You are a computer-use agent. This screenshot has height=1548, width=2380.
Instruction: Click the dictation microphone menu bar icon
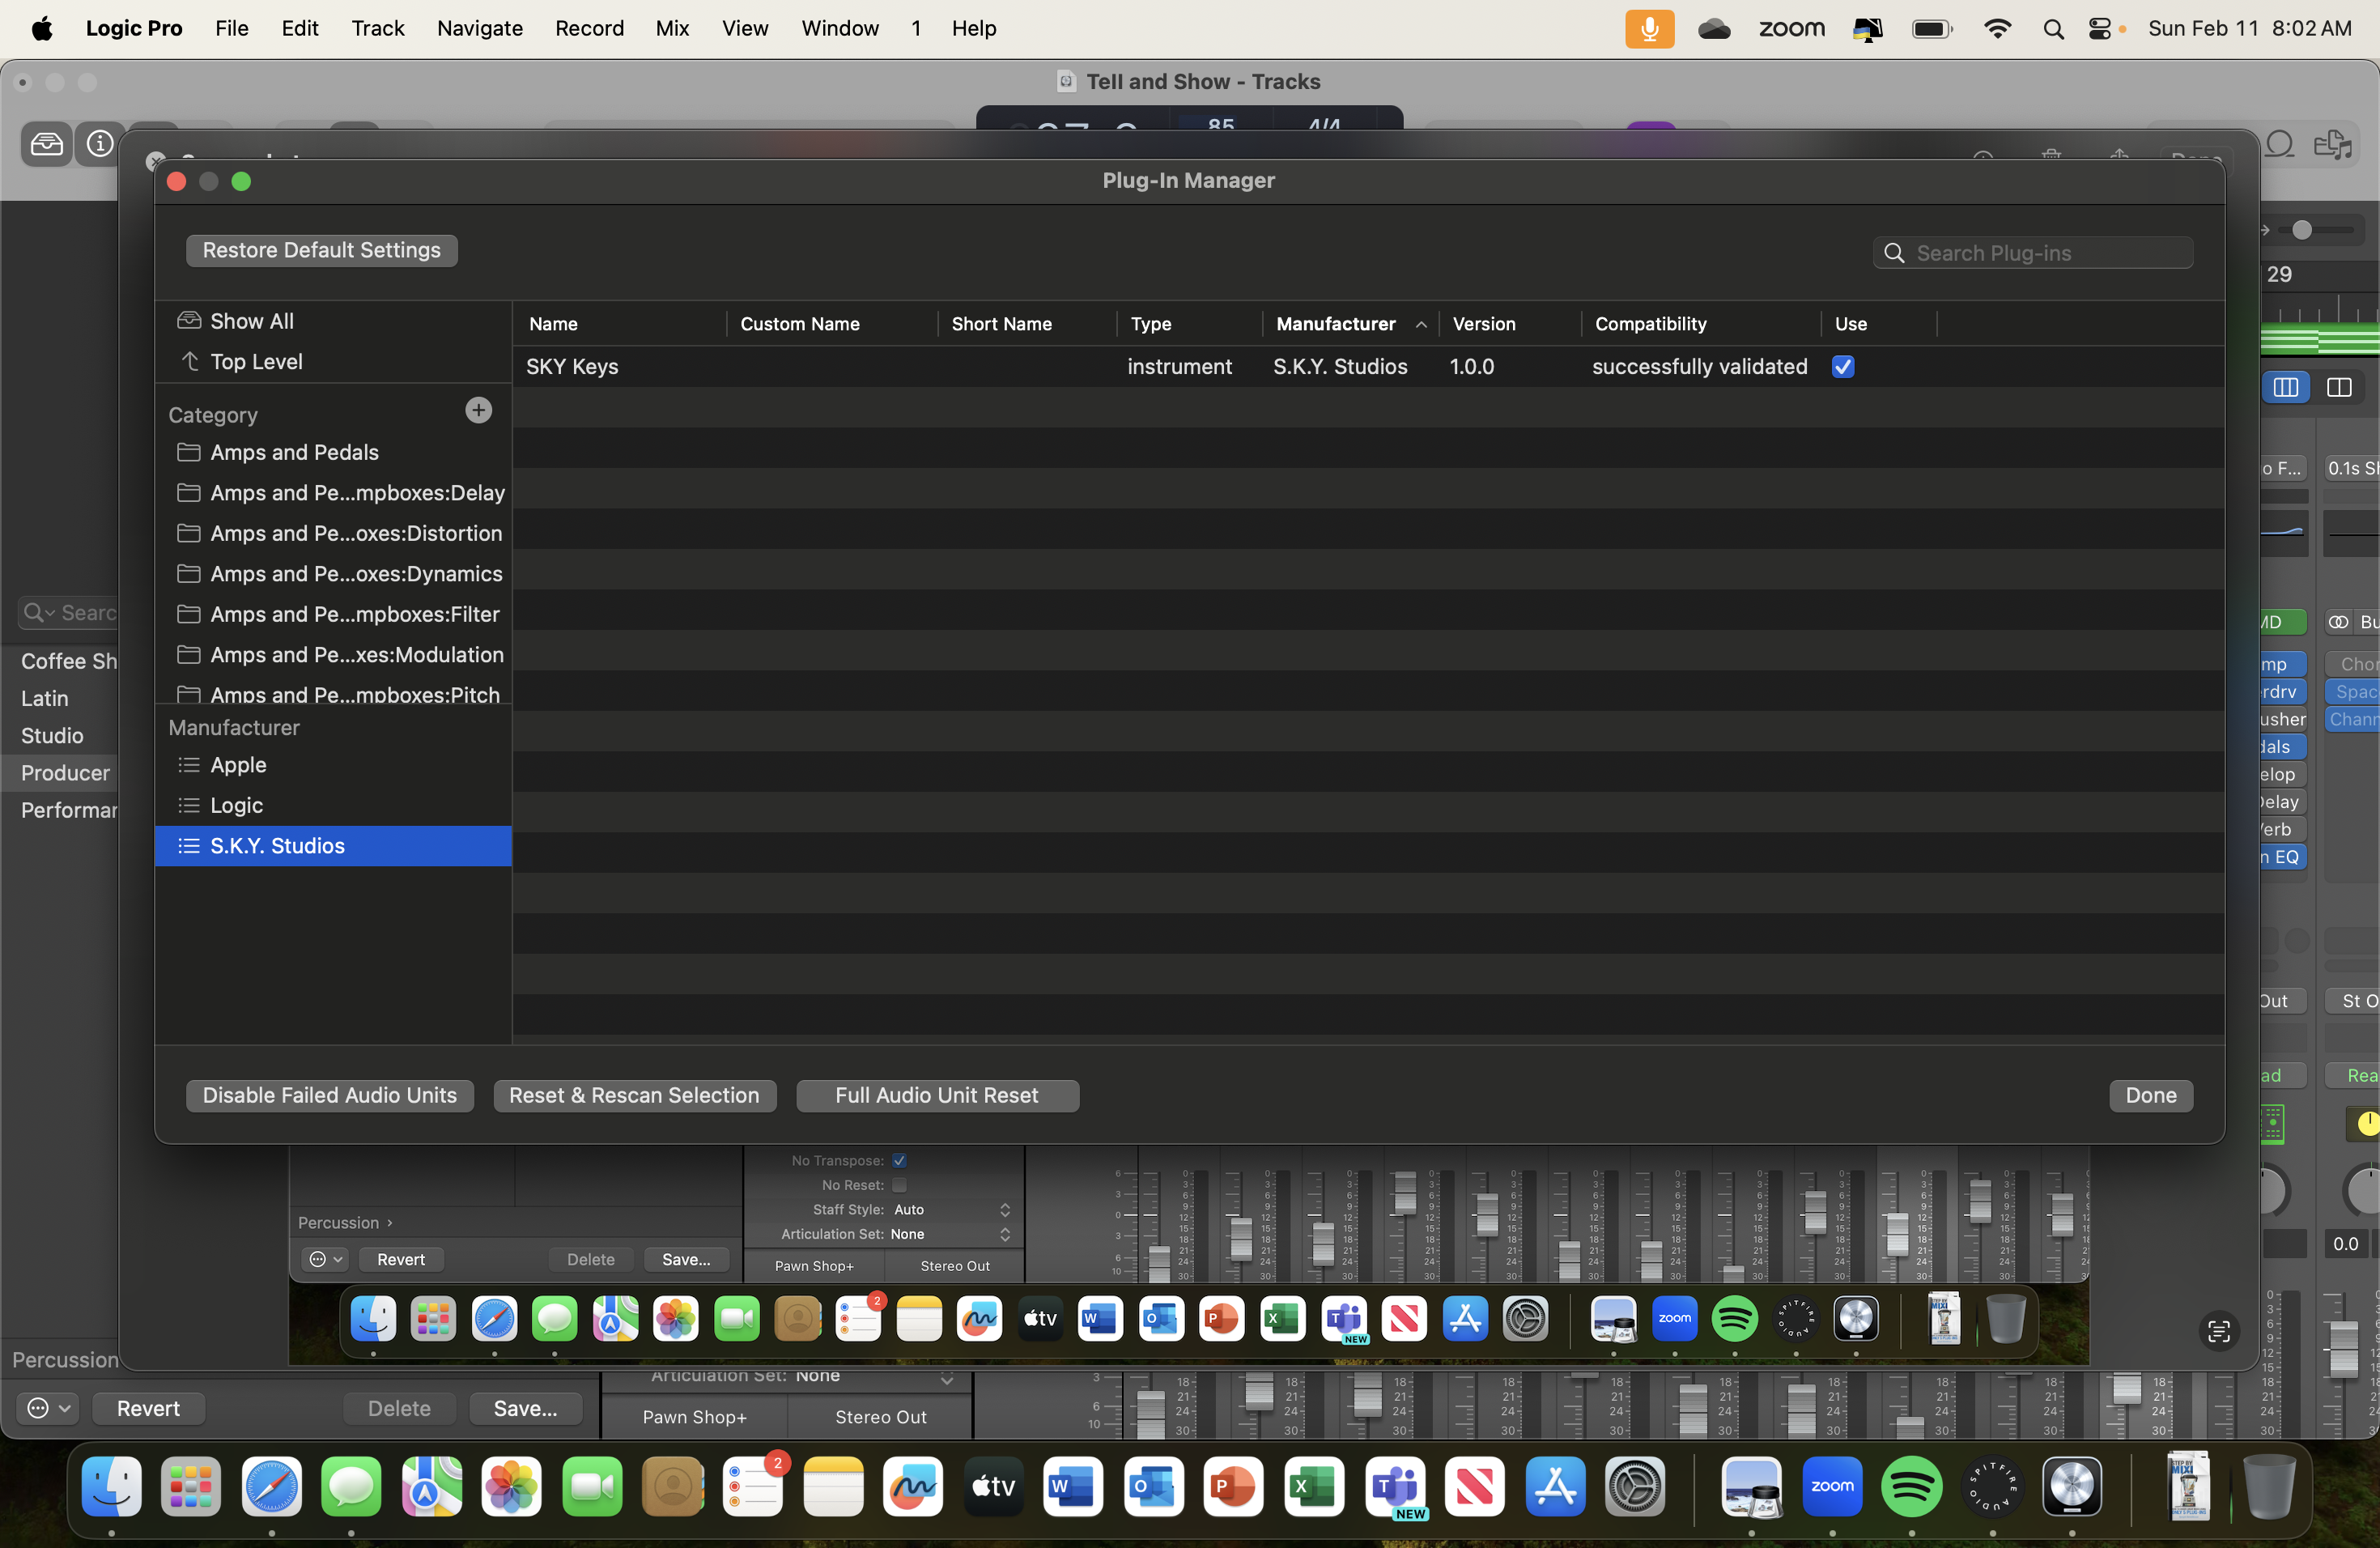pos(1649,28)
